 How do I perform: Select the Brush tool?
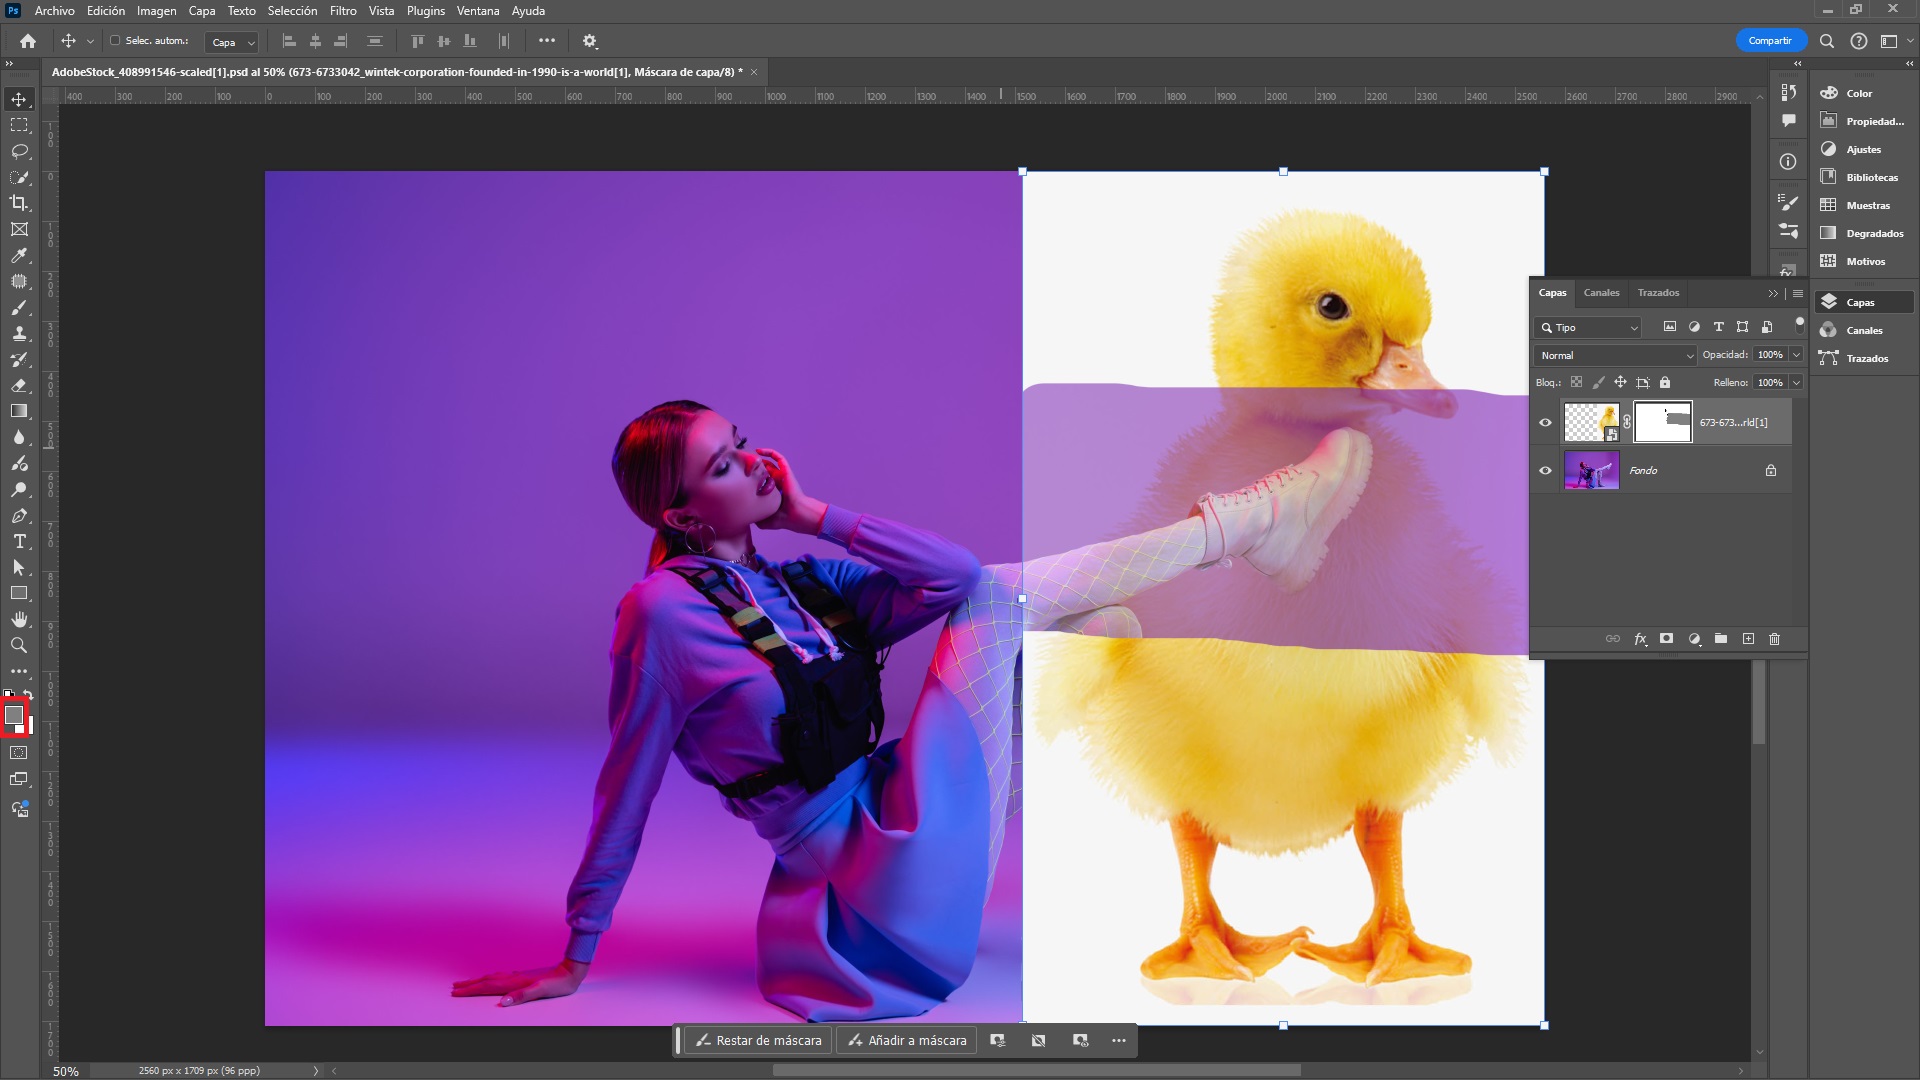[19, 307]
